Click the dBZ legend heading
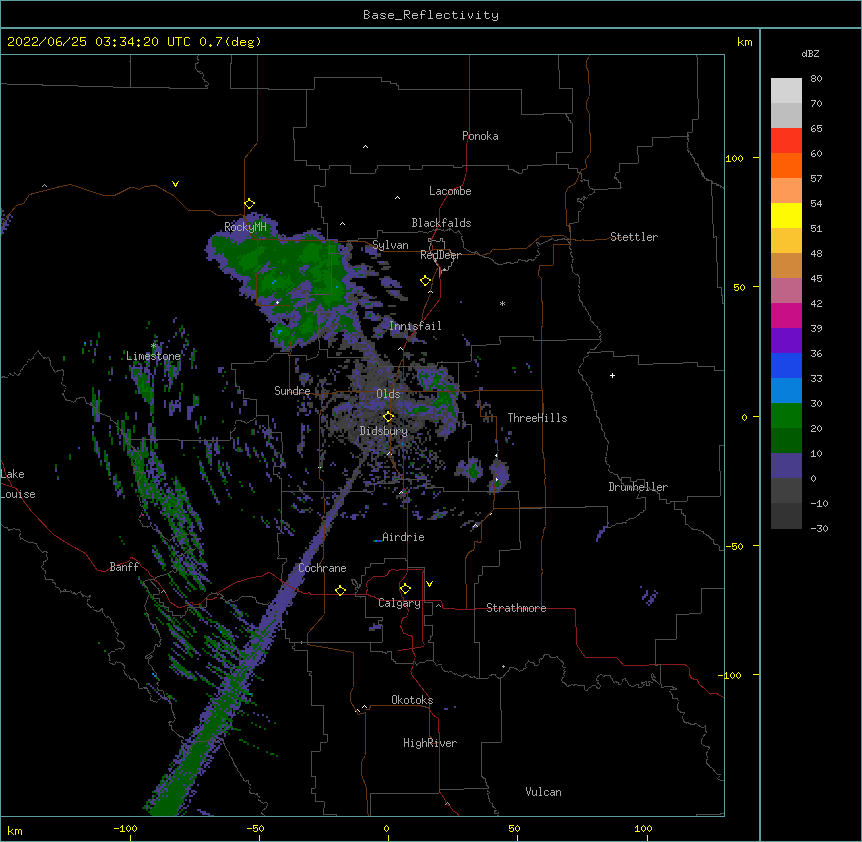The height and width of the screenshot is (842, 862). tap(810, 53)
